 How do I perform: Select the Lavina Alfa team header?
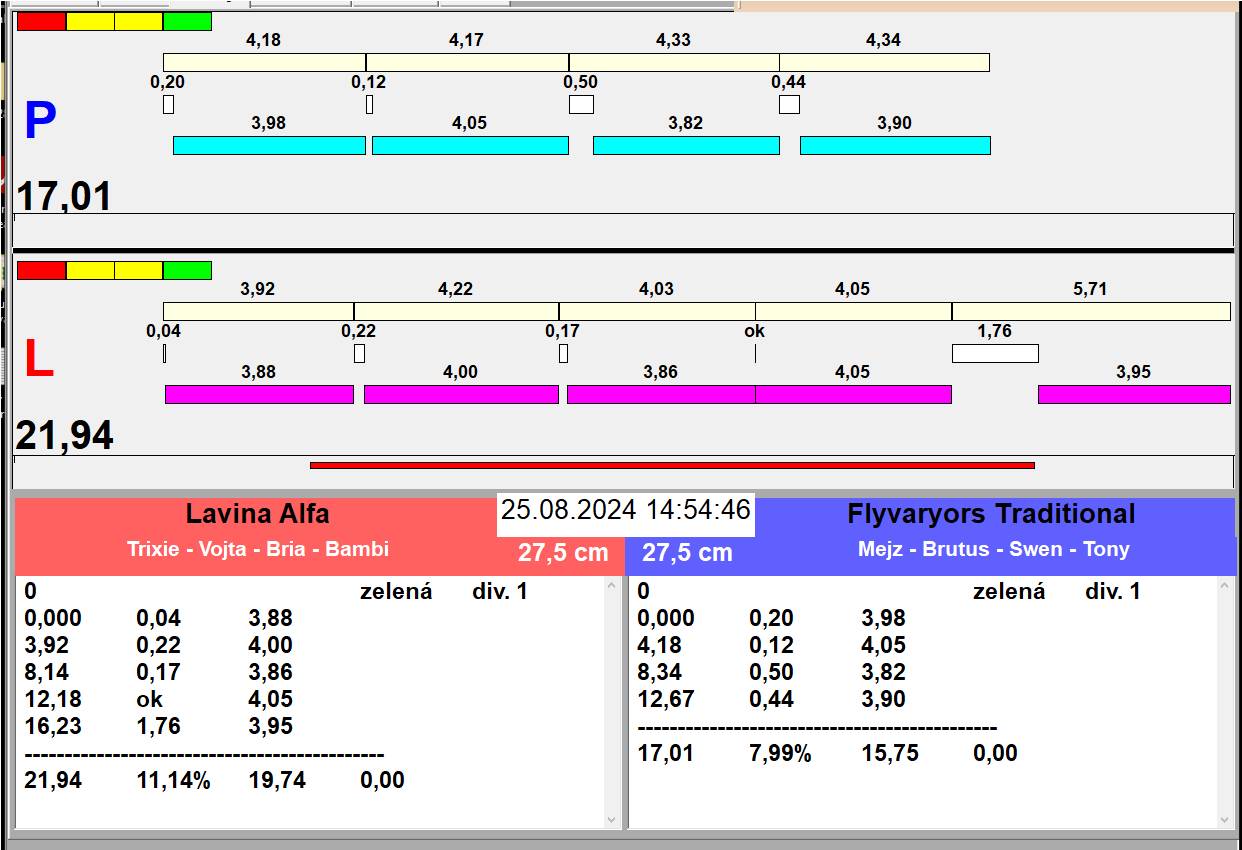(257, 514)
